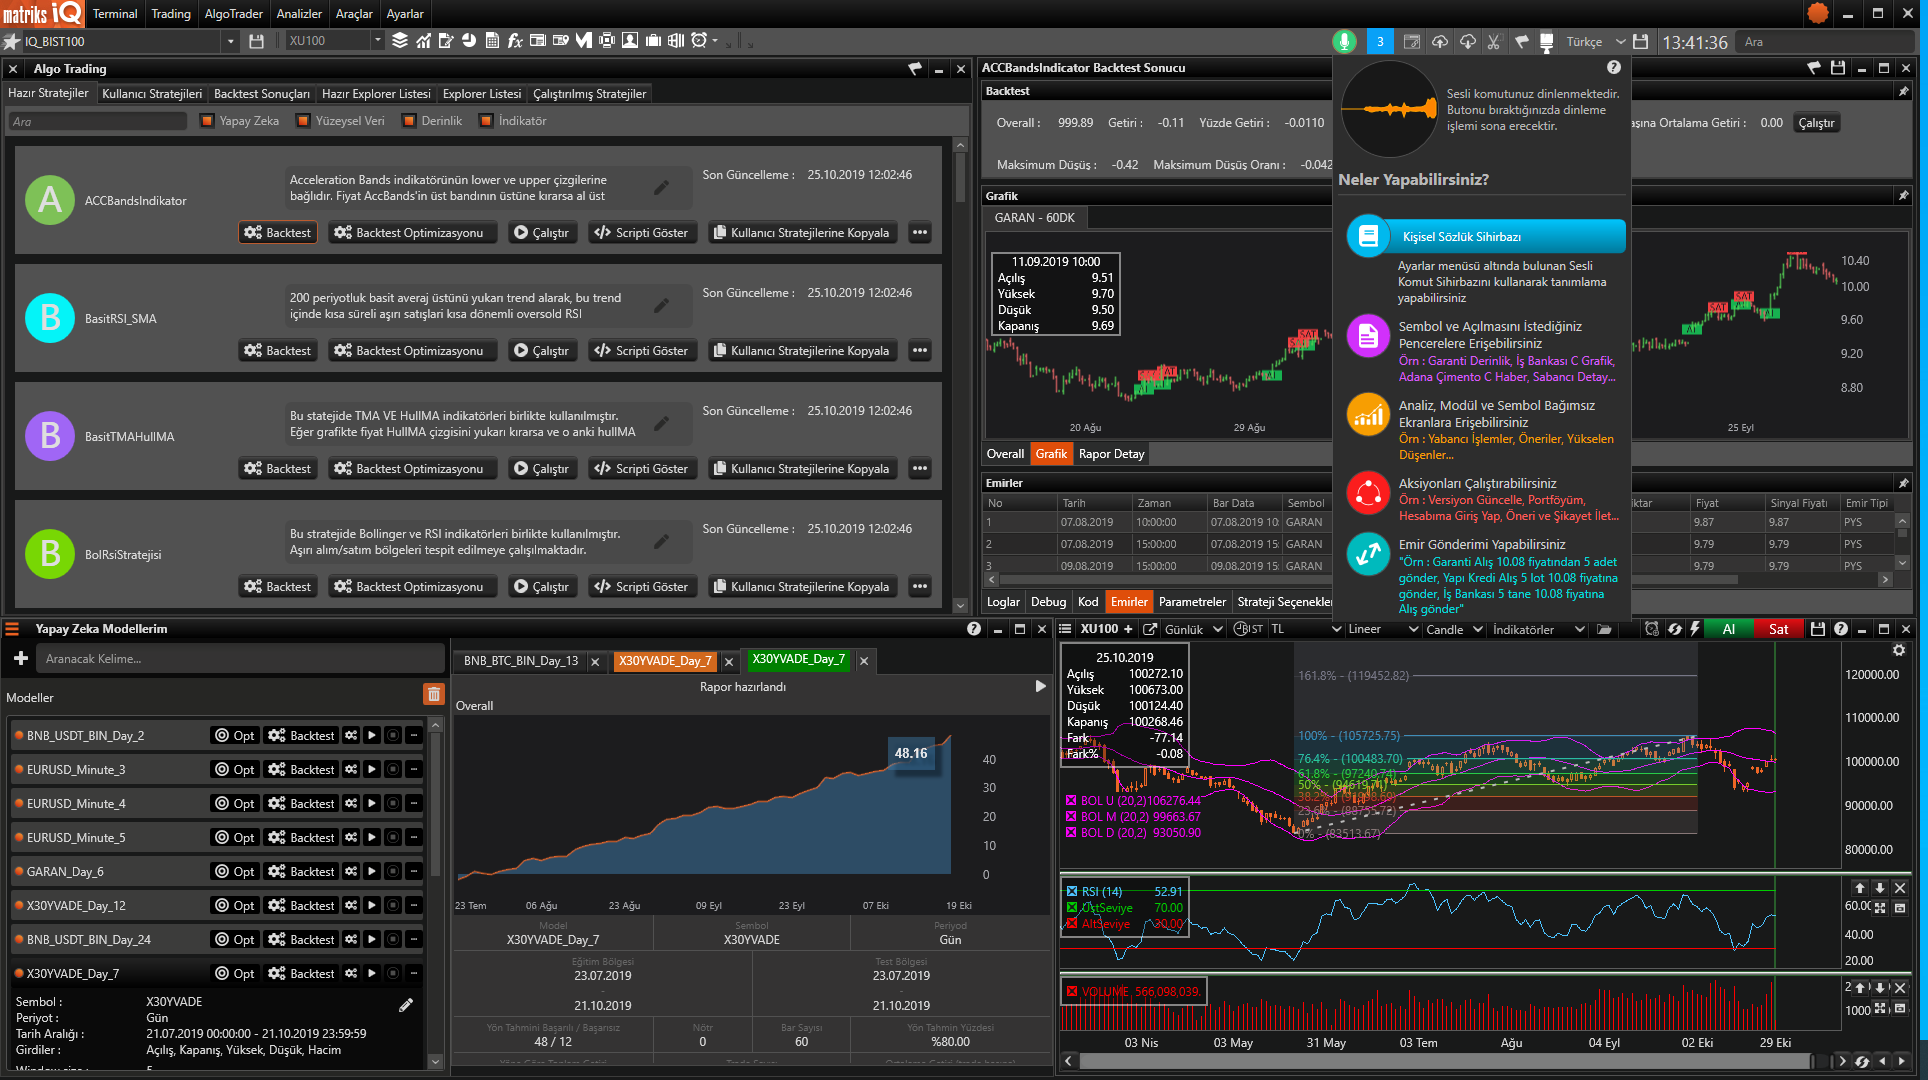Toggle the Yapay Zeka filter checkbox

click(207, 121)
